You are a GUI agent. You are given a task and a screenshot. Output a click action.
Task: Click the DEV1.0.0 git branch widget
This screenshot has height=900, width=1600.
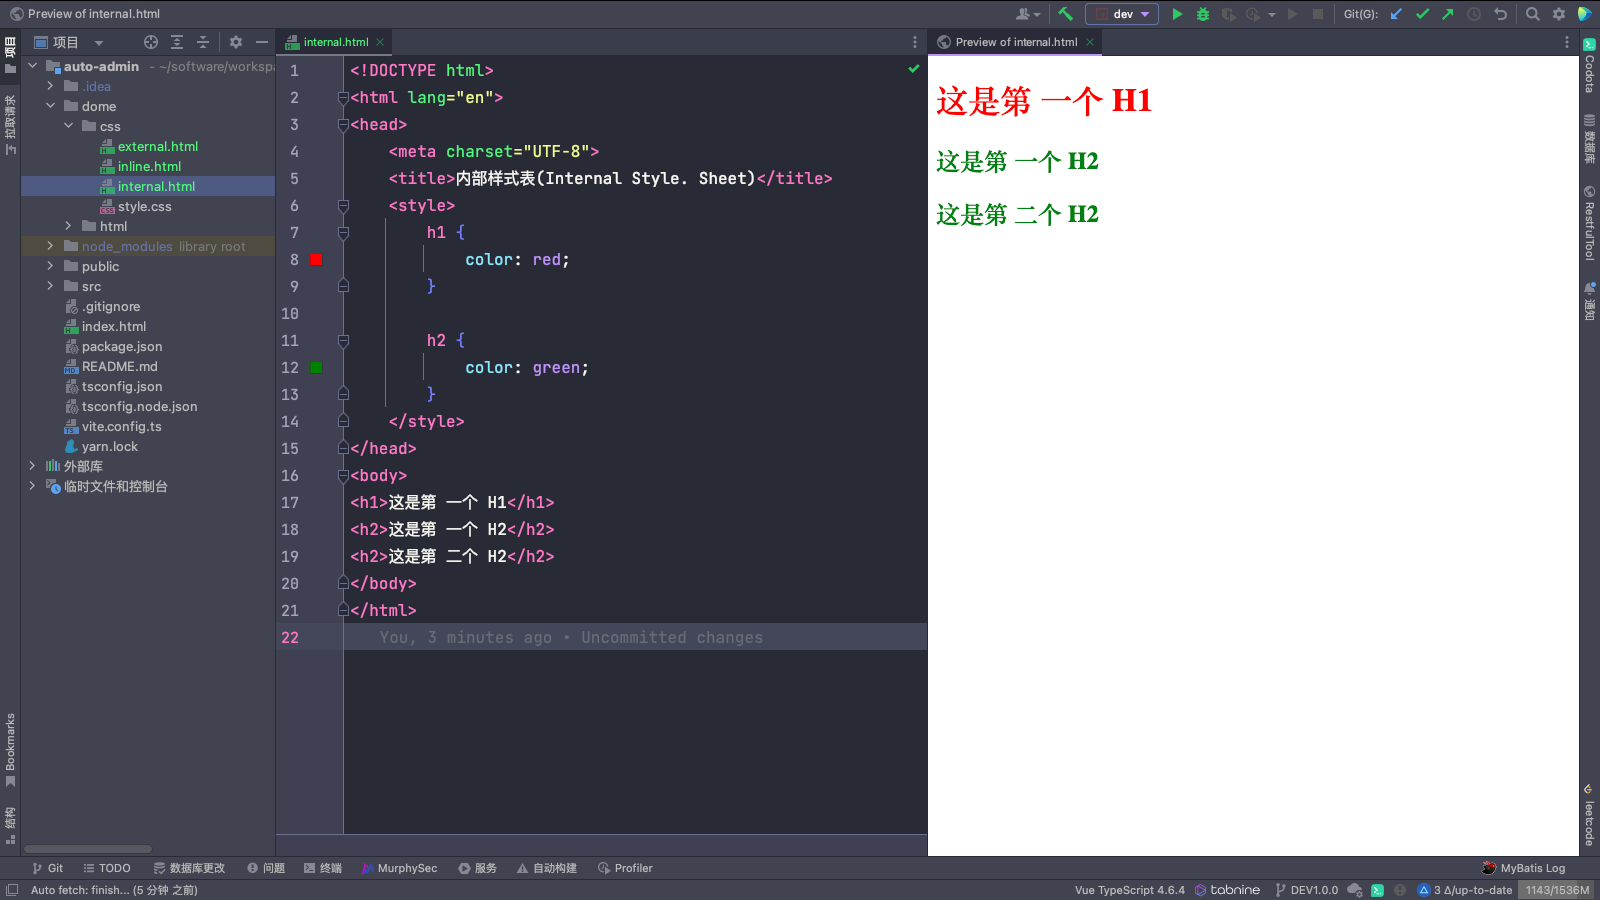(x=1306, y=890)
